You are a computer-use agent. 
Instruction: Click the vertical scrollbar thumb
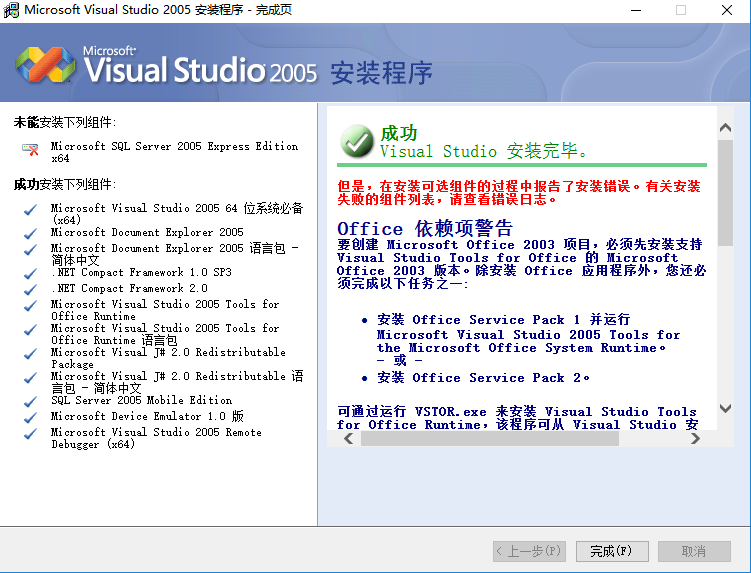pyautogui.click(x=726, y=193)
